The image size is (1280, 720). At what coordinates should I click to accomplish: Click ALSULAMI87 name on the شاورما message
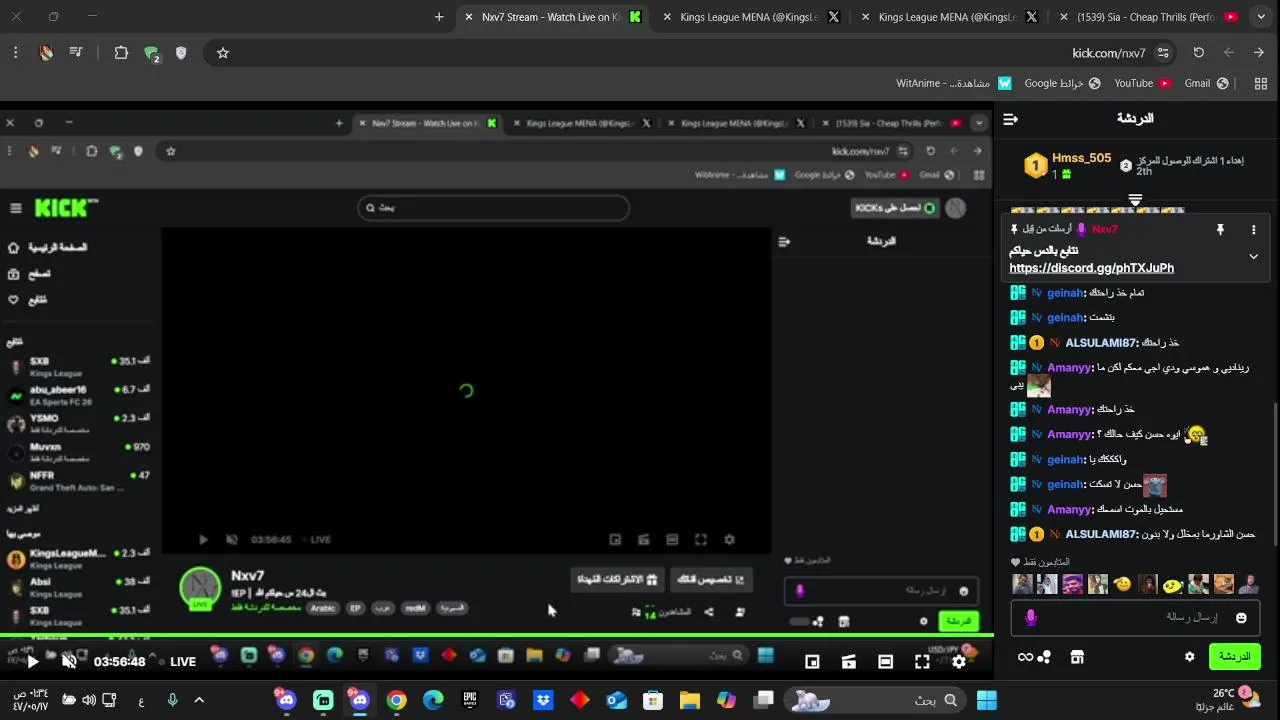point(1101,534)
